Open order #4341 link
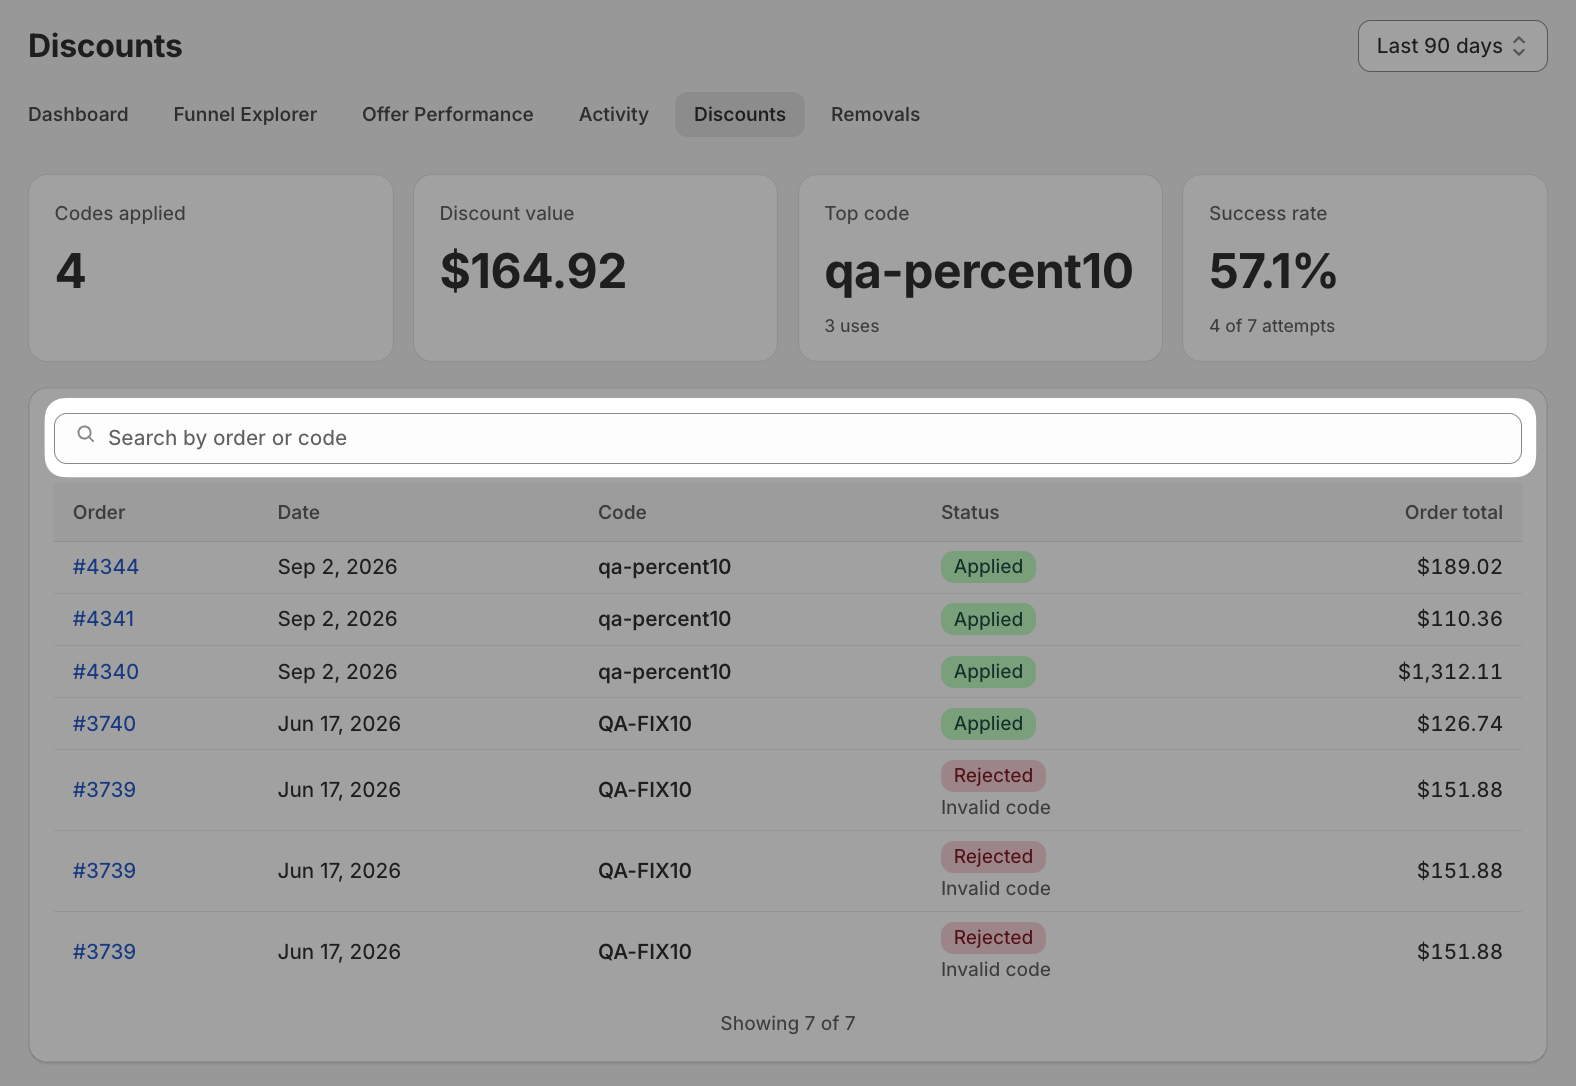The height and width of the screenshot is (1086, 1576). (103, 619)
